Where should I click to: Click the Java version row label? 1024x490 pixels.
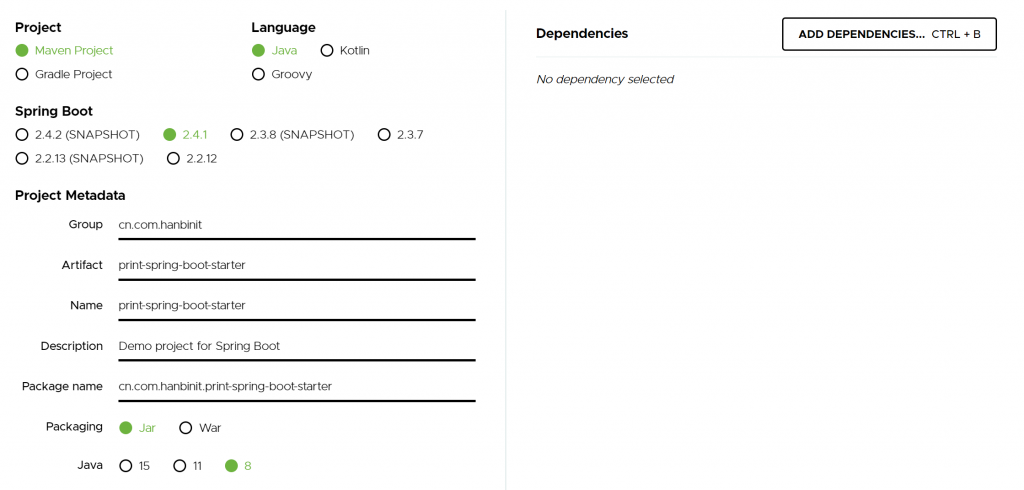[89, 465]
